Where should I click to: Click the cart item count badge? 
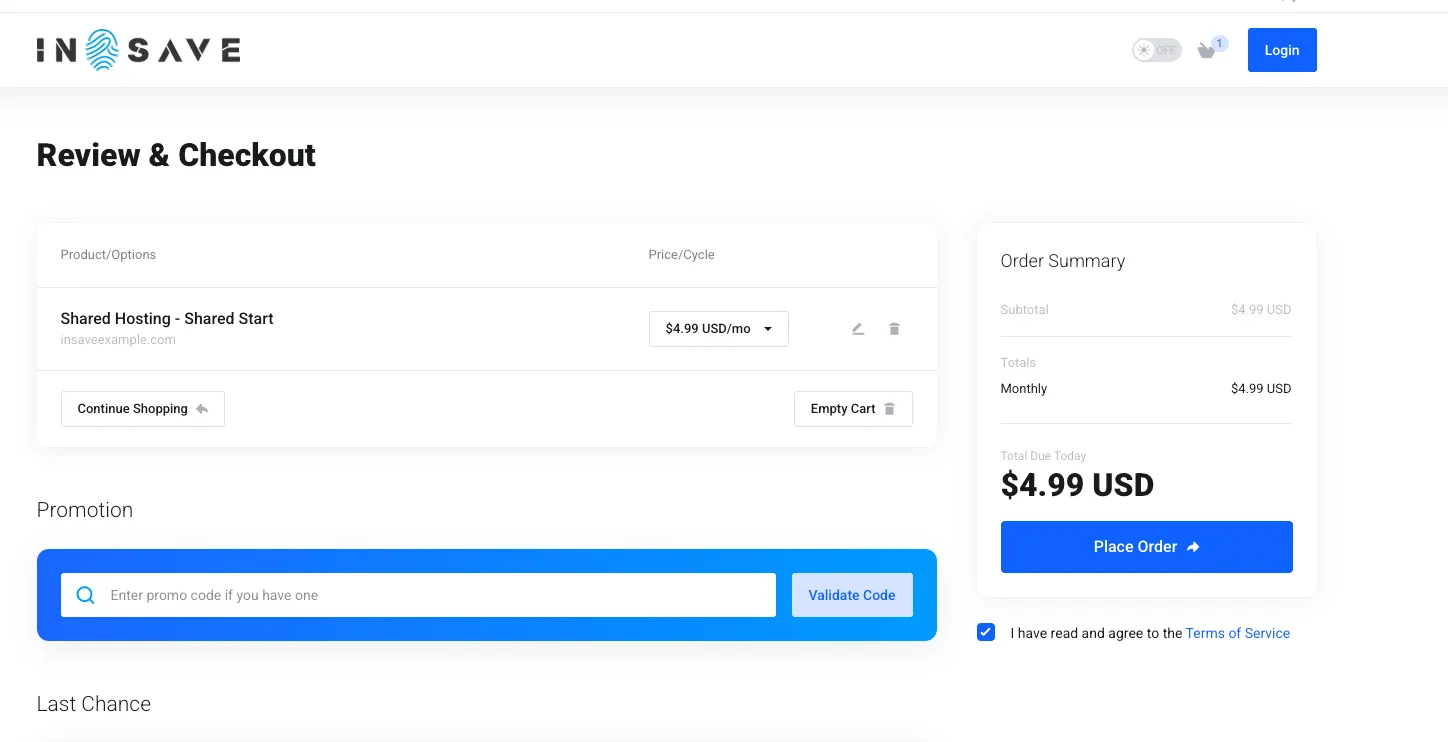[1220, 43]
